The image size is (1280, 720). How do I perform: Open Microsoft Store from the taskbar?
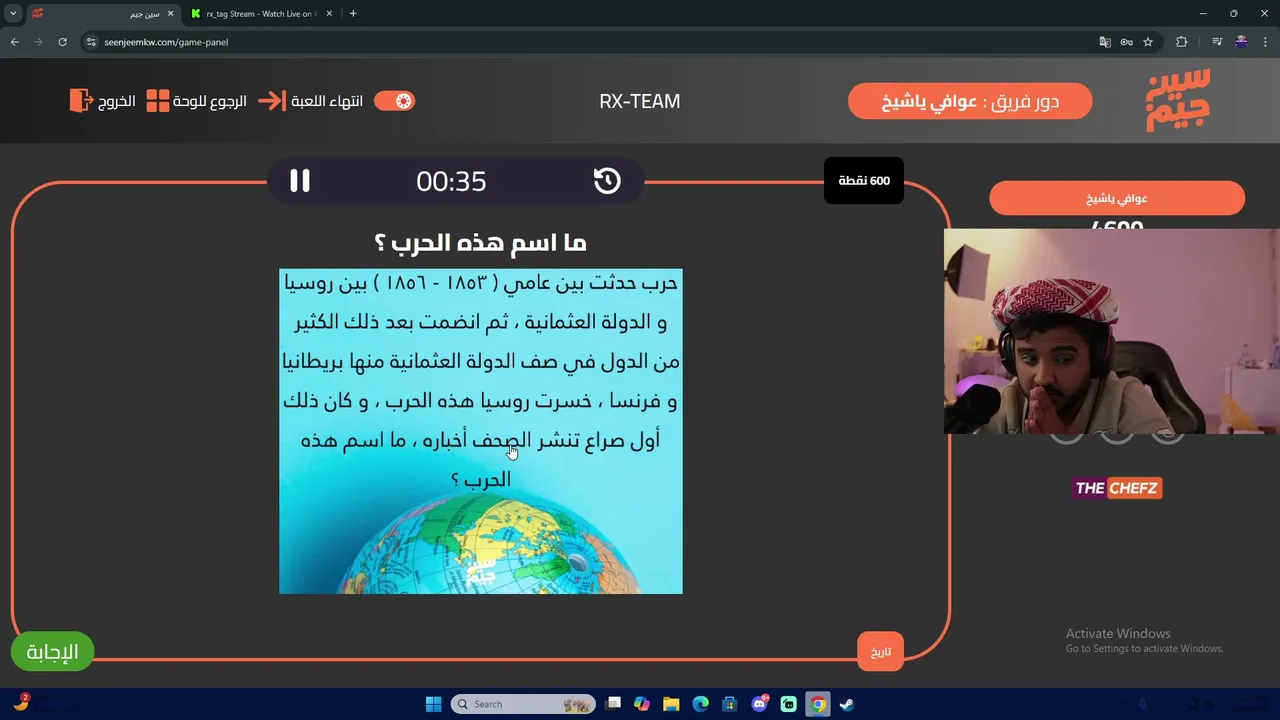[730, 704]
